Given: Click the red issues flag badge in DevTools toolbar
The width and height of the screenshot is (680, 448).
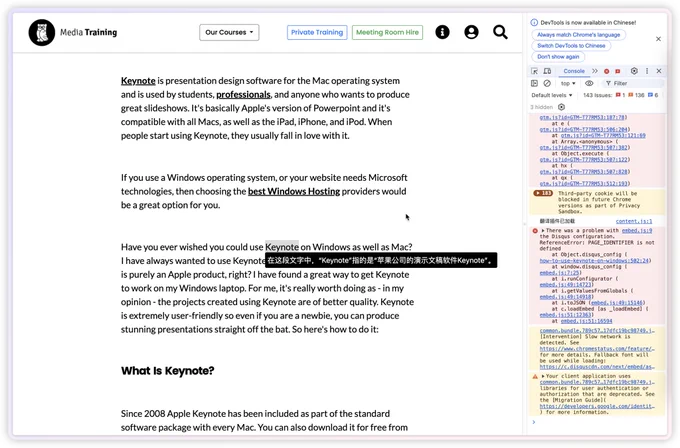Looking at the screenshot, I should point(618,71).
